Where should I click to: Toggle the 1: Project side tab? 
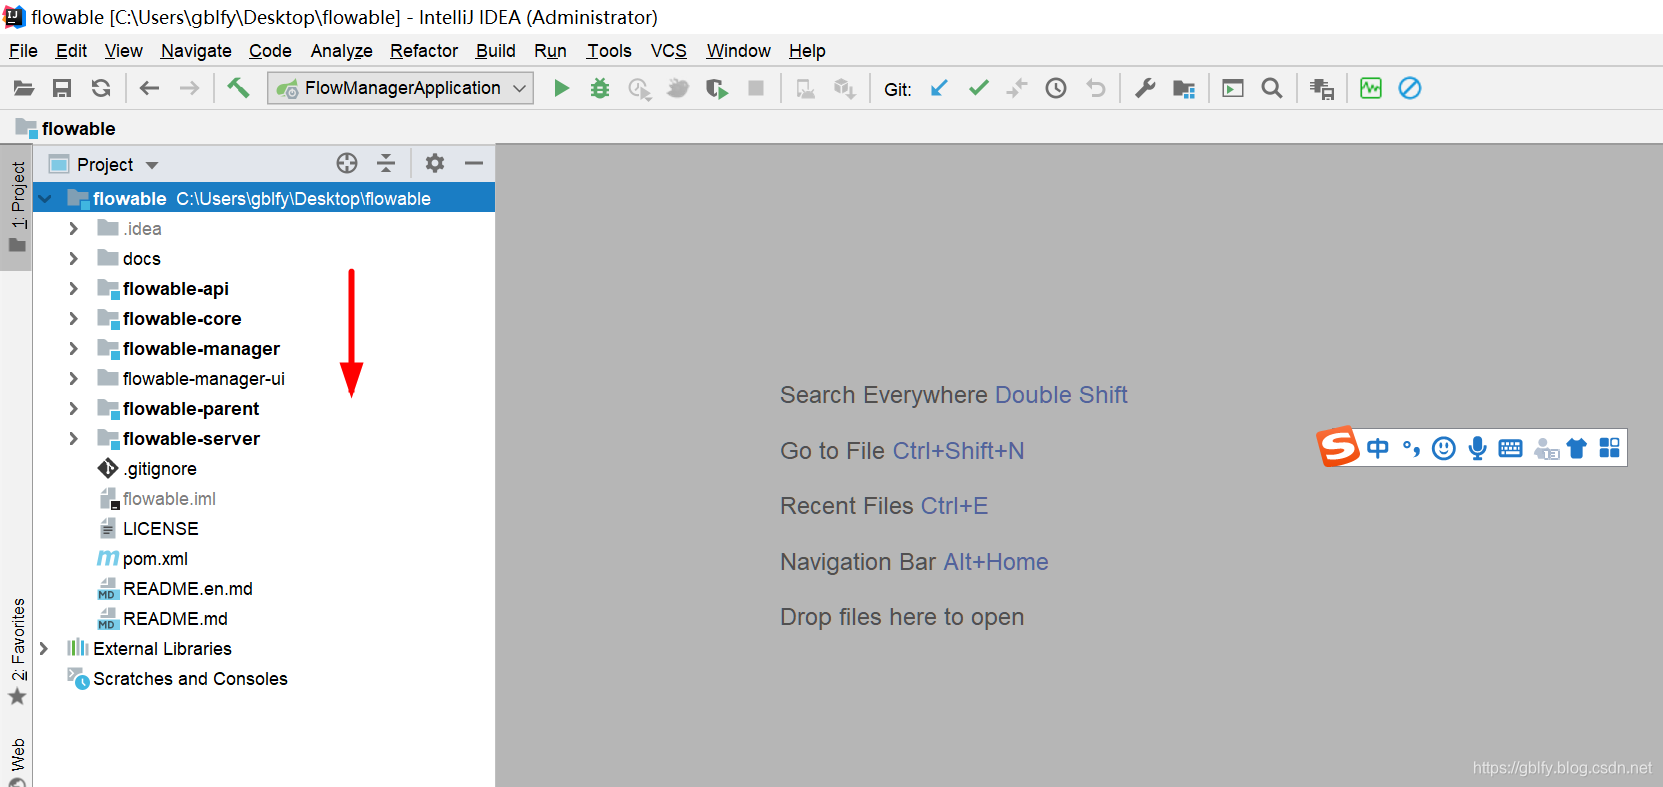pyautogui.click(x=17, y=207)
